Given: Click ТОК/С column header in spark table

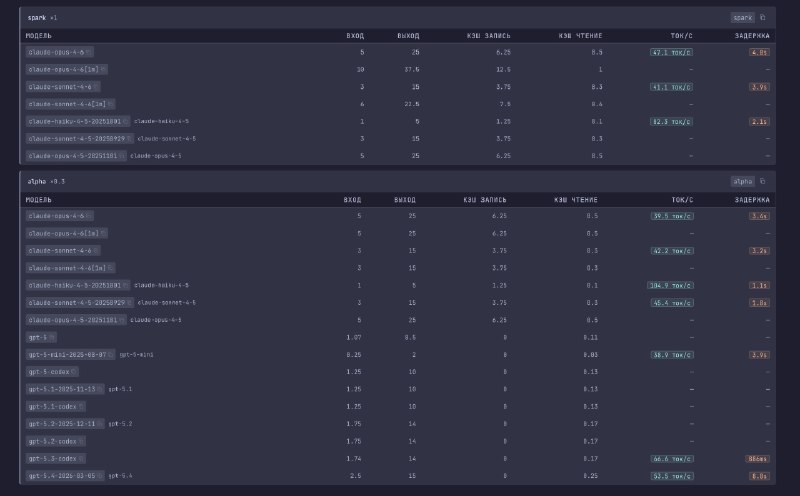Looking at the screenshot, I should [x=679, y=35].
